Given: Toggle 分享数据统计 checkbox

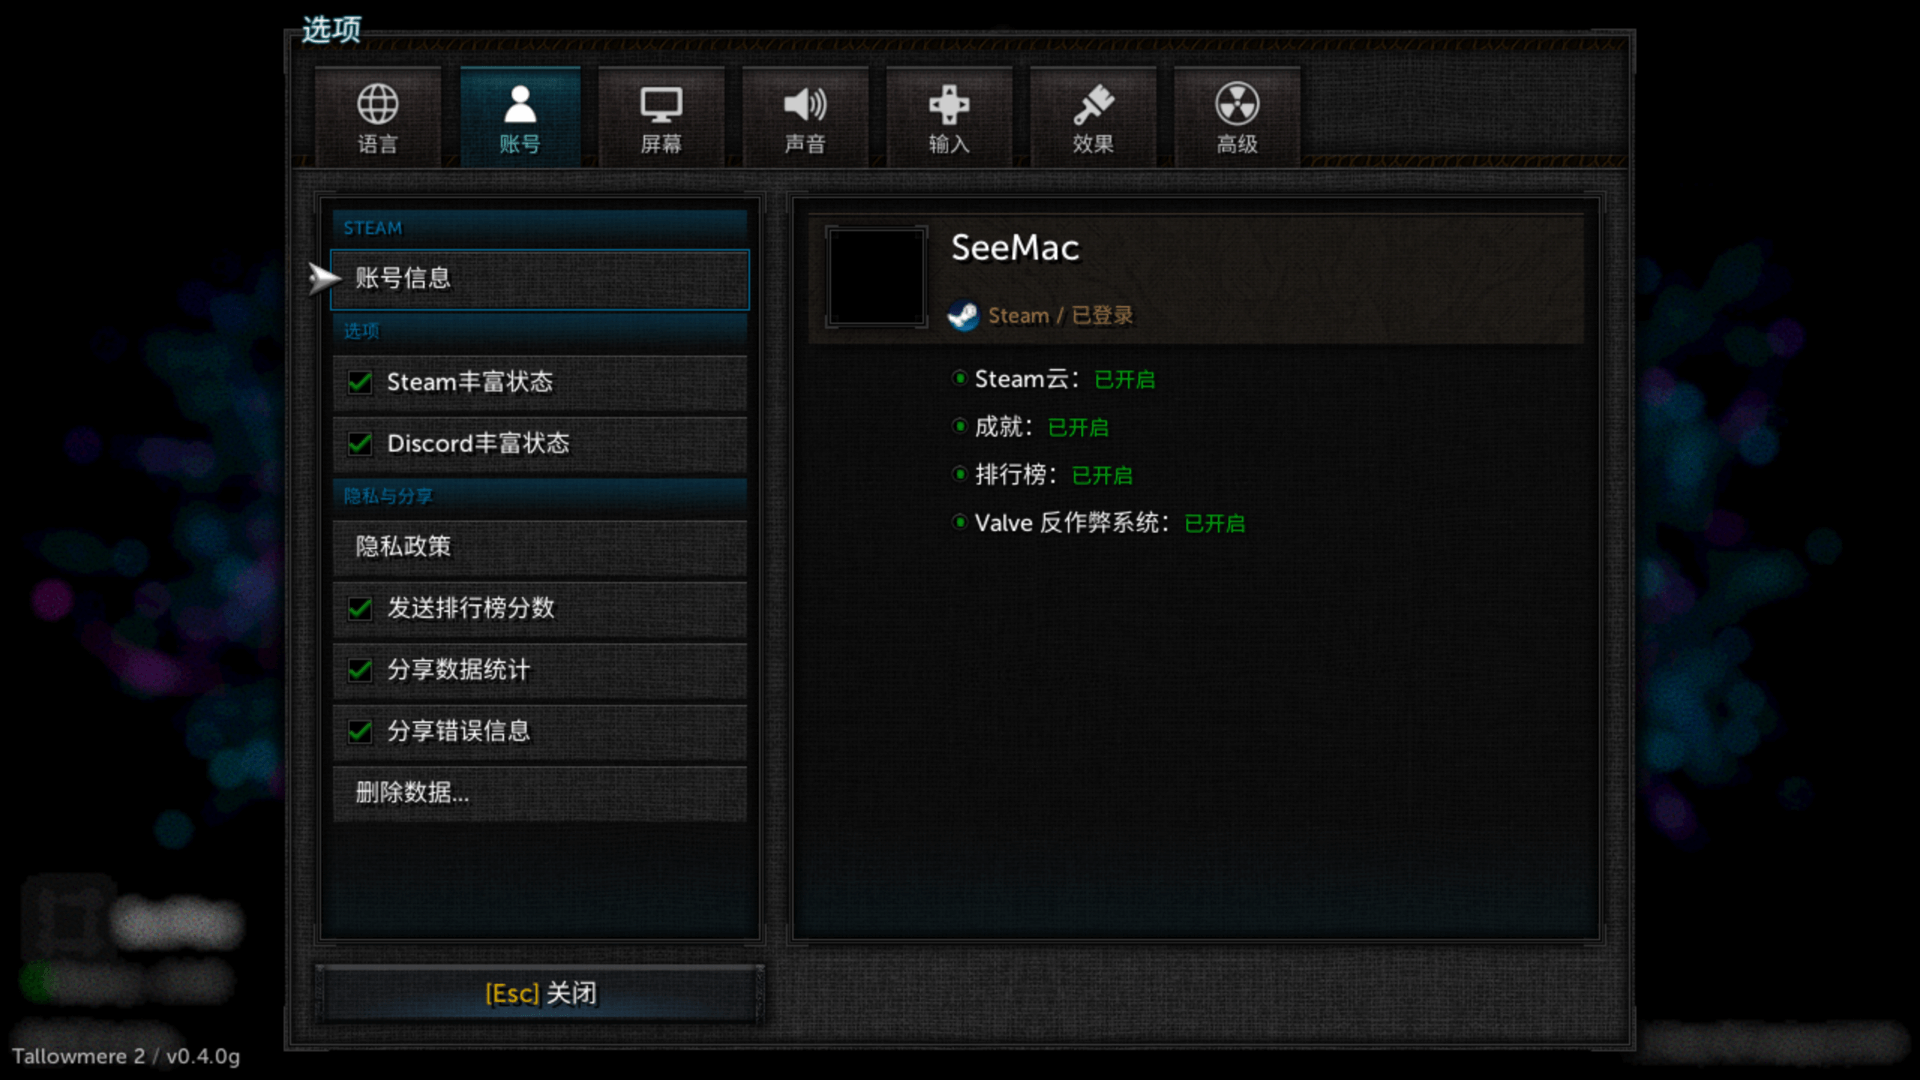Looking at the screenshot, I should pyautogui.click(x=360, y=670).
